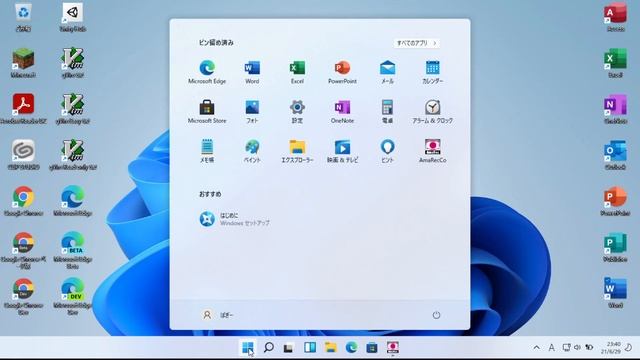
Task: Open the カレンダー (Calendar) pinned app
Action: [x=432, y=72]
